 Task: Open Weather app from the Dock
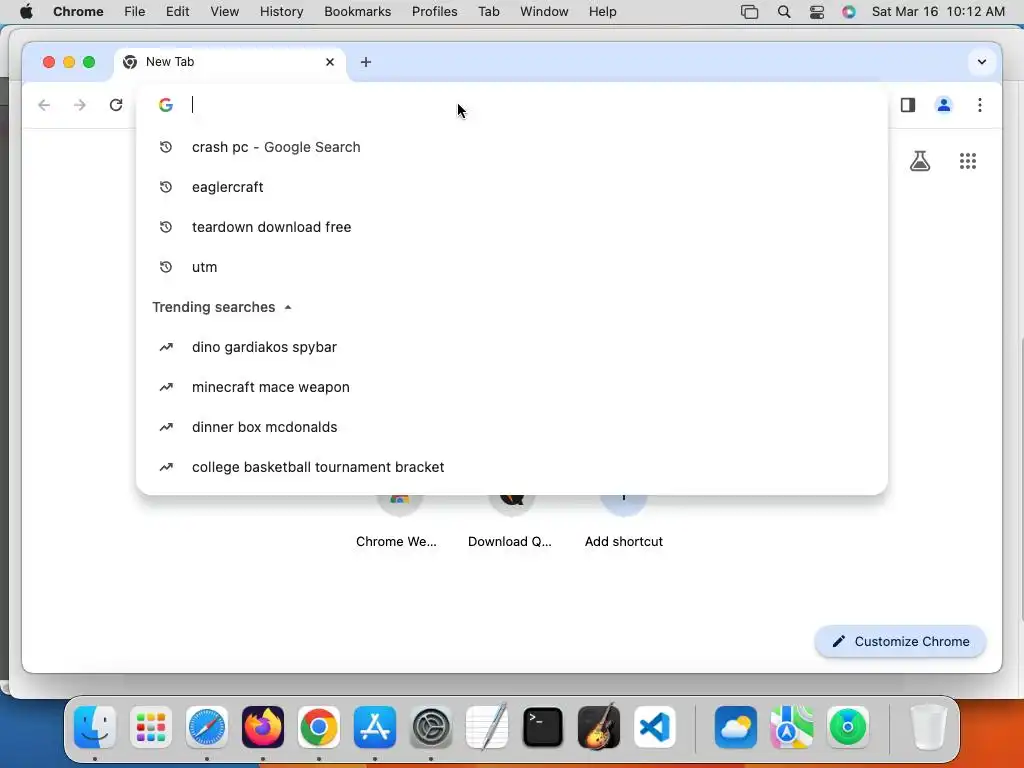point(735,727)
